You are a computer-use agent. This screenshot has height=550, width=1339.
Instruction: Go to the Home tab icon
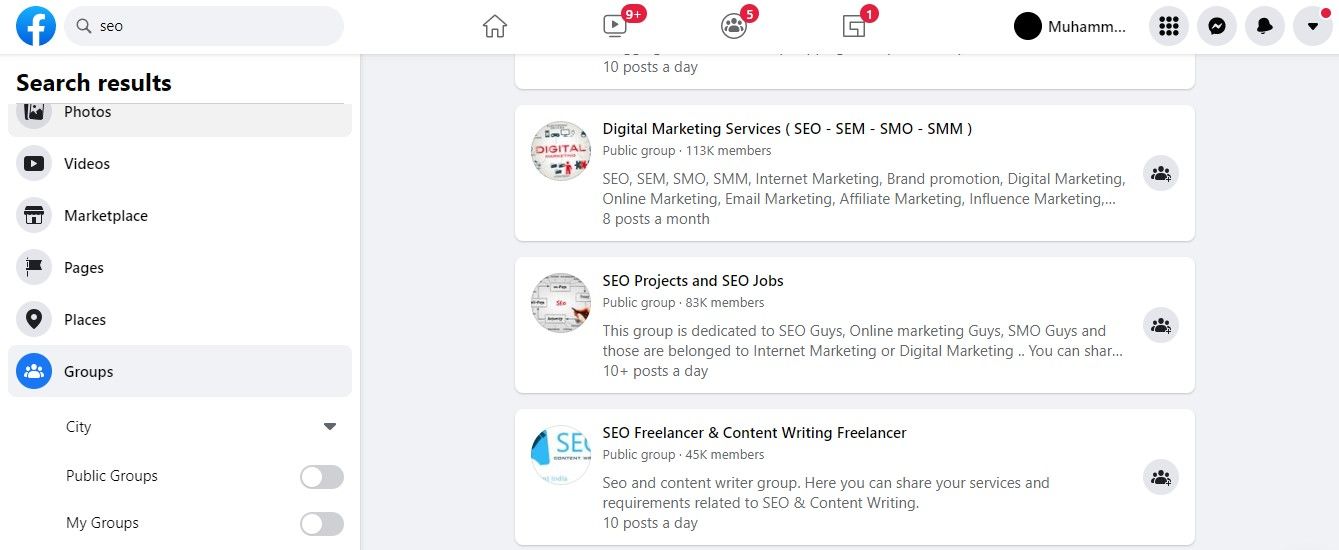point(495,26)
